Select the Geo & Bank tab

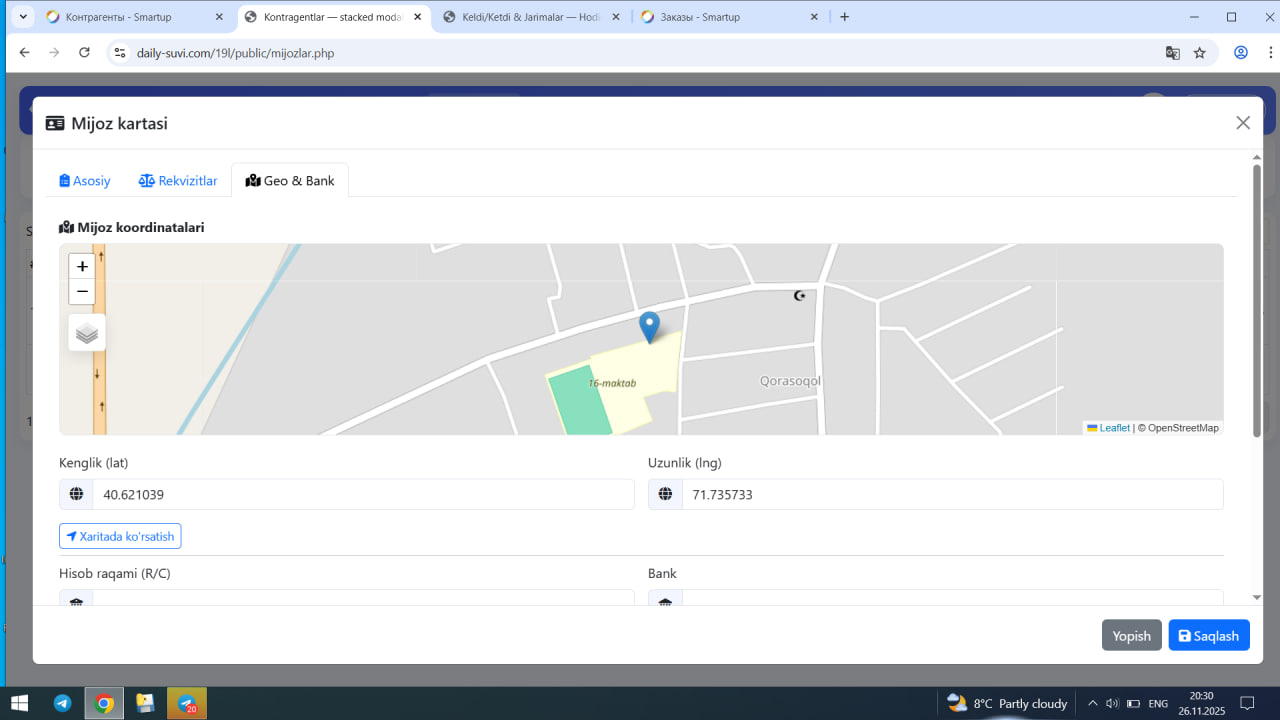click(x=290, y=181)
